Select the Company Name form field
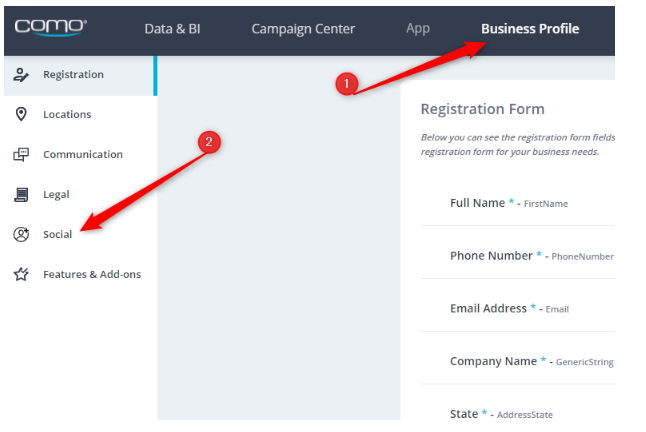646x432 pixels. point(517,361)
